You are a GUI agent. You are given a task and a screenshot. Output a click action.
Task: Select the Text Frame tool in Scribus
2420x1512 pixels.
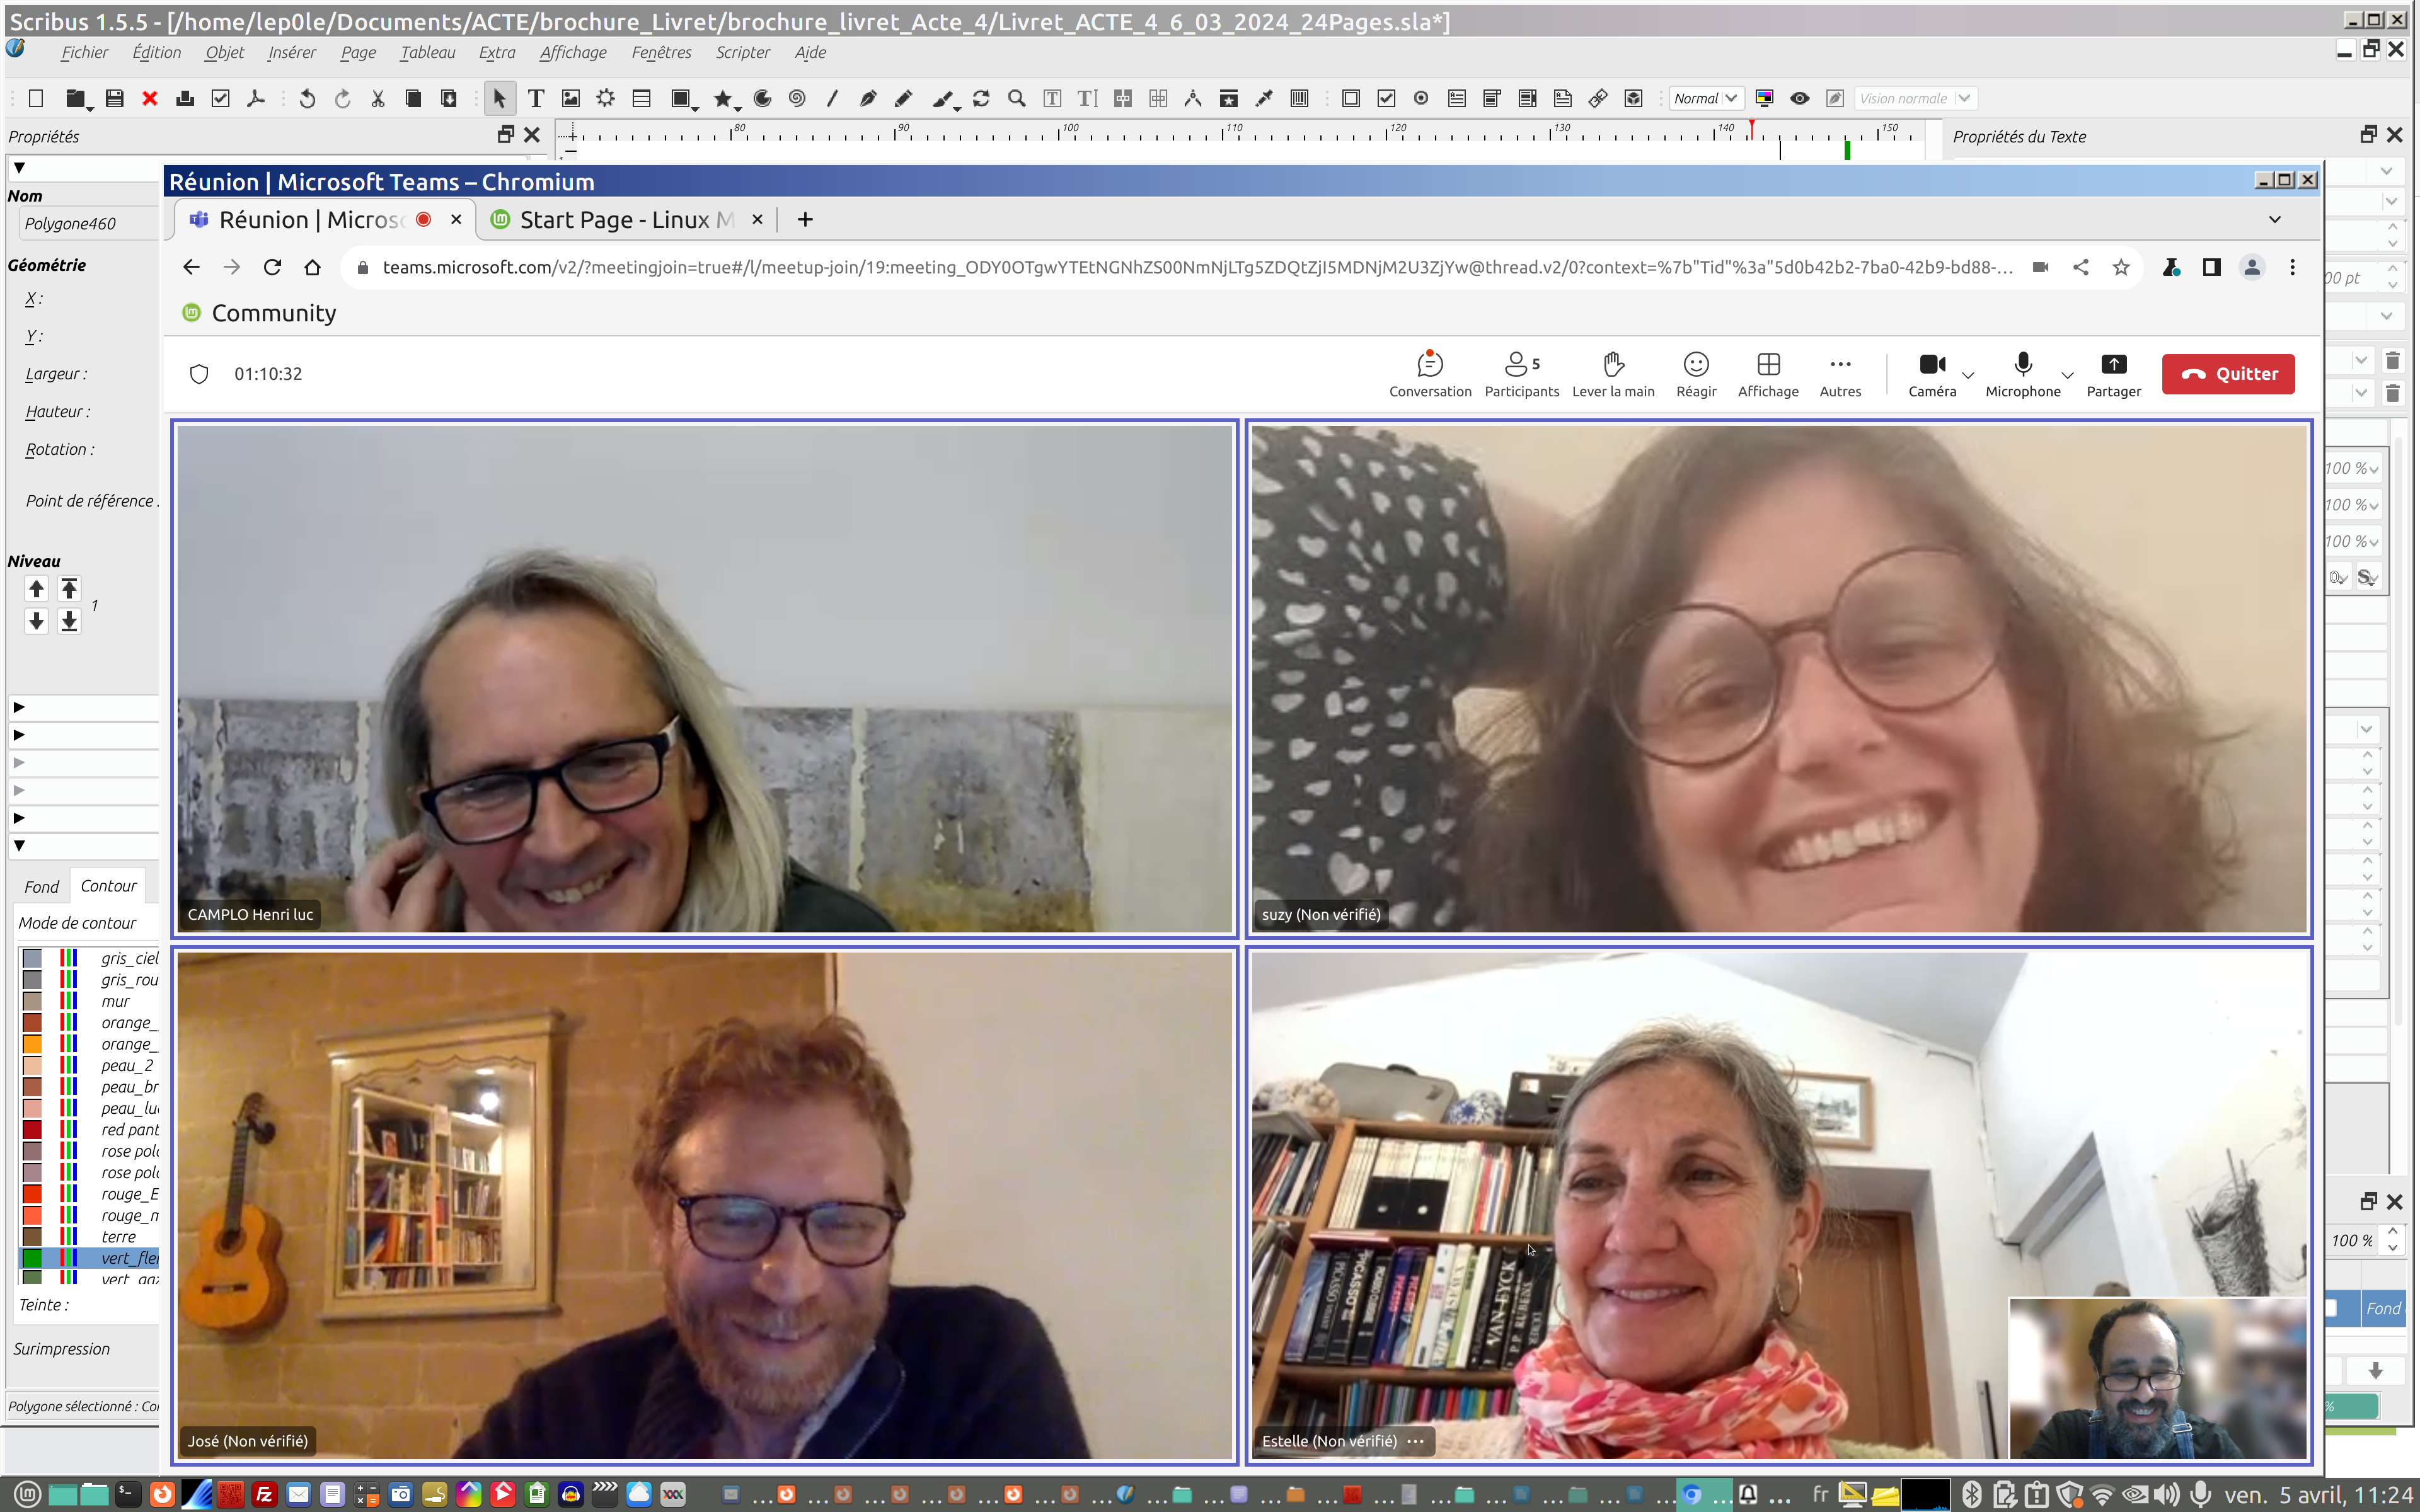coord(536,98)
